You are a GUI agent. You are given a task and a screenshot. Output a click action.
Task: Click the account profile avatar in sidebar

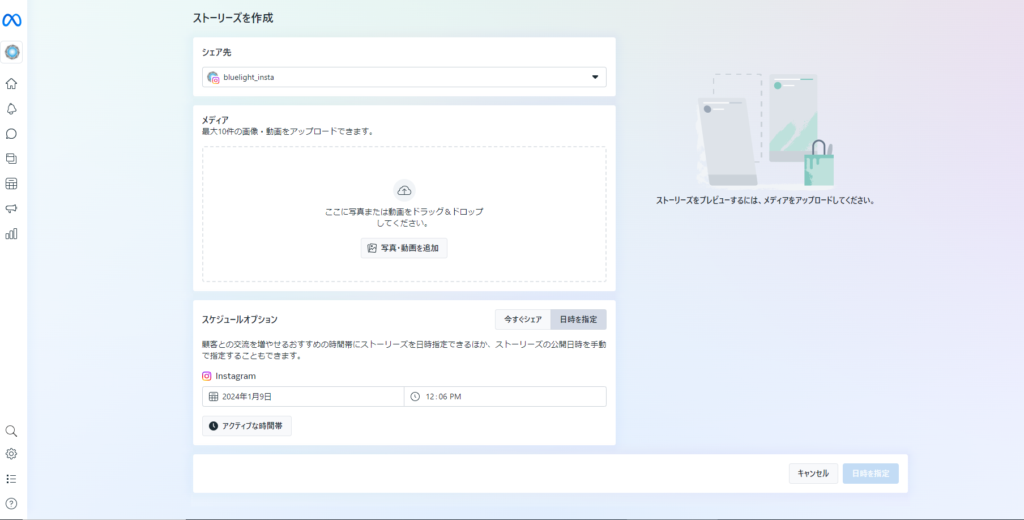point(12,52)
